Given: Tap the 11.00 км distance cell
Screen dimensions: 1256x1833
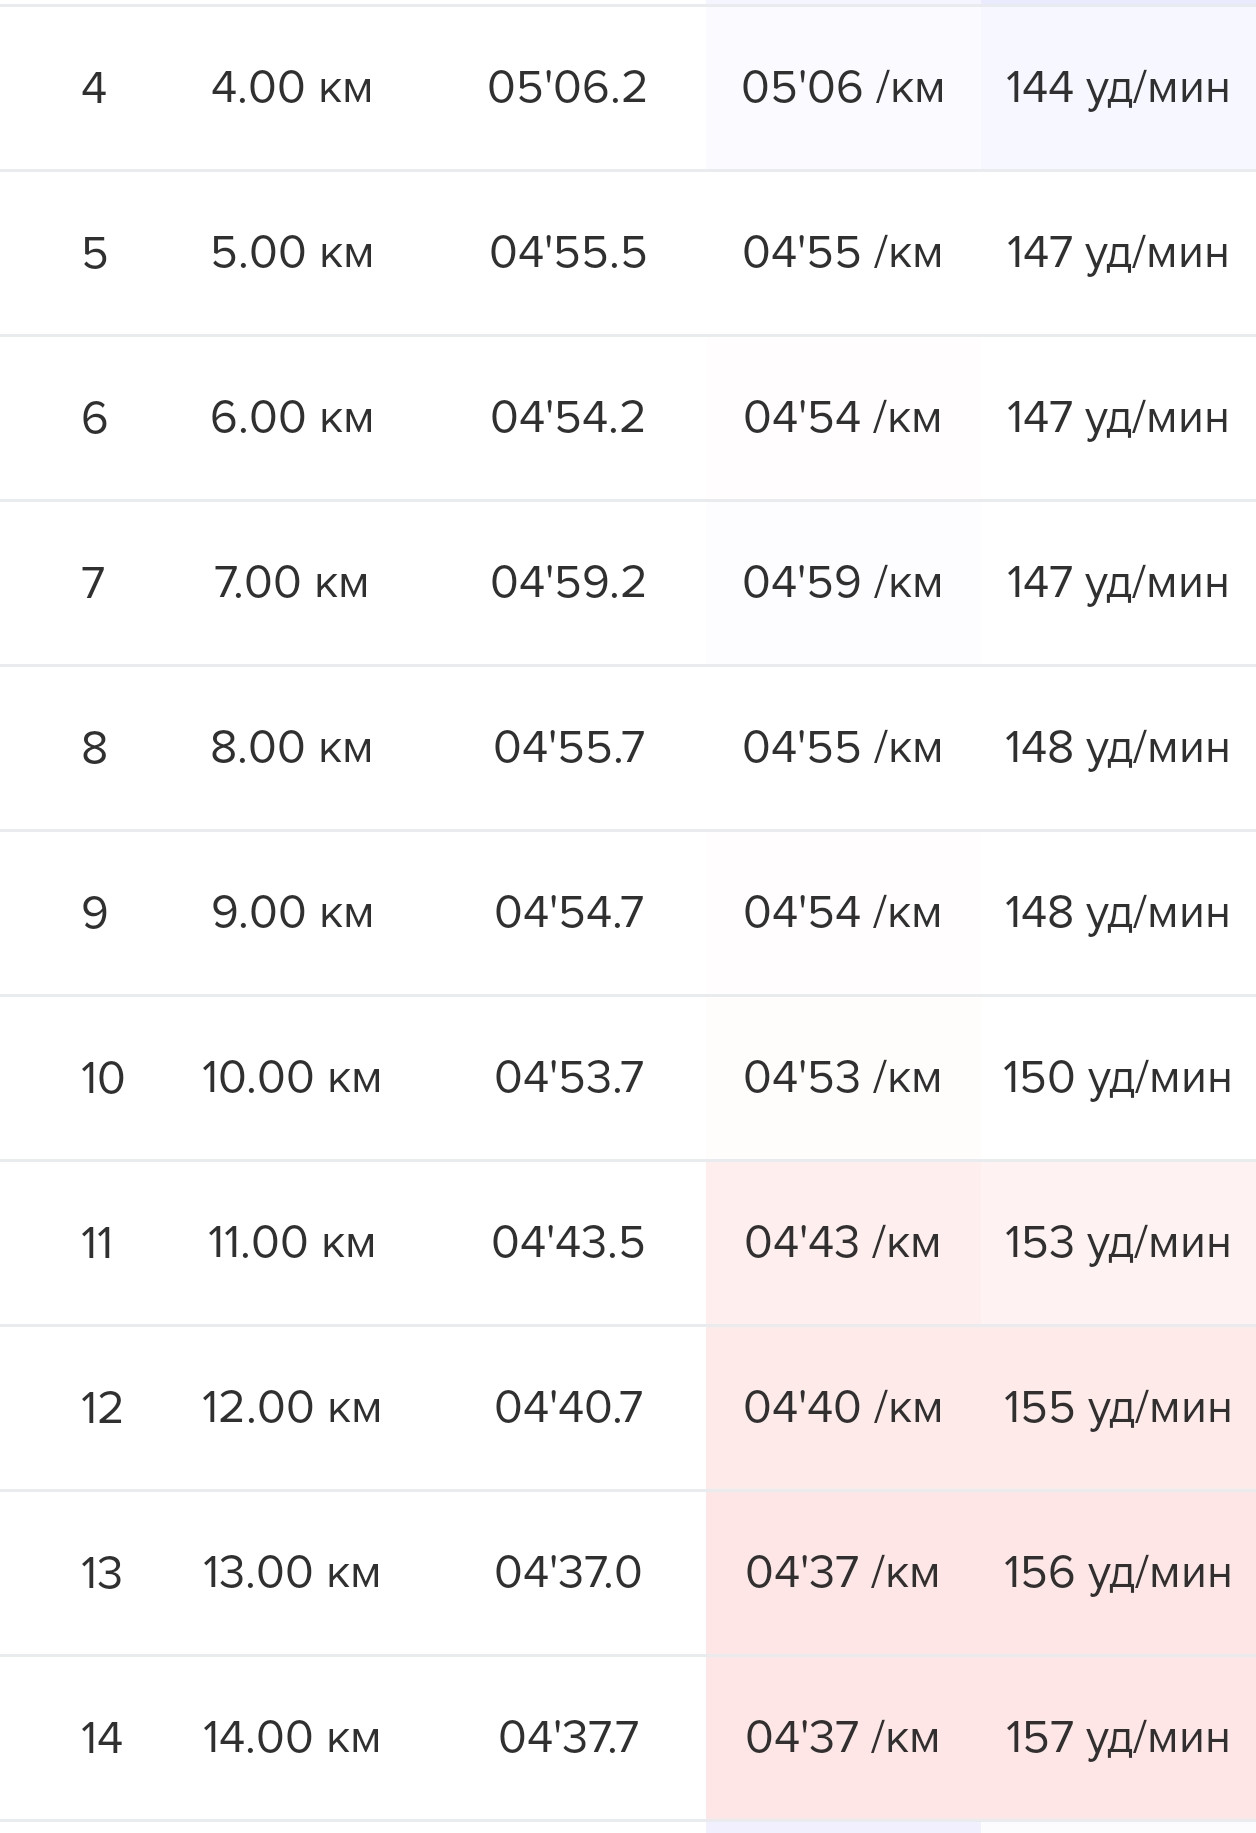Looking at the screenshot, I should coord(292,1243).
